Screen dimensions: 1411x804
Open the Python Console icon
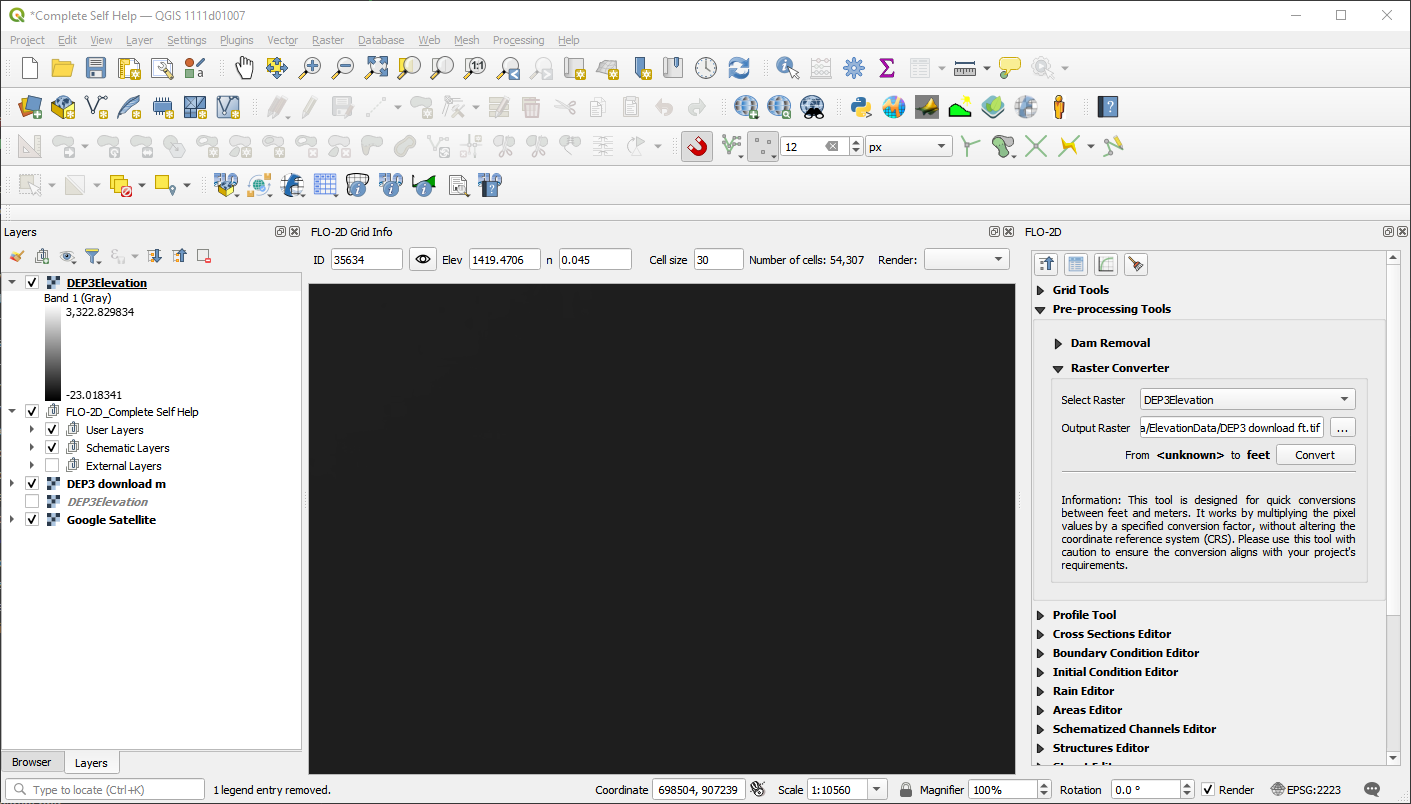tap(860, 107)
